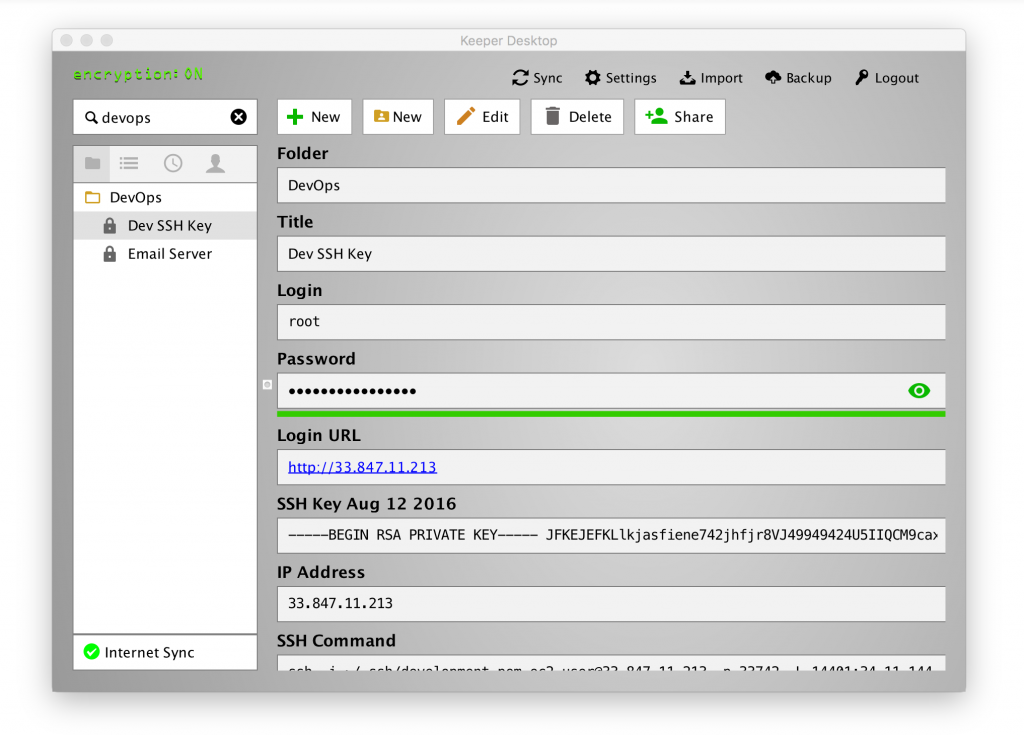Open Settings via the gear icon
Viewport: 1024px width, 735px height.
[x=593, y=78]
